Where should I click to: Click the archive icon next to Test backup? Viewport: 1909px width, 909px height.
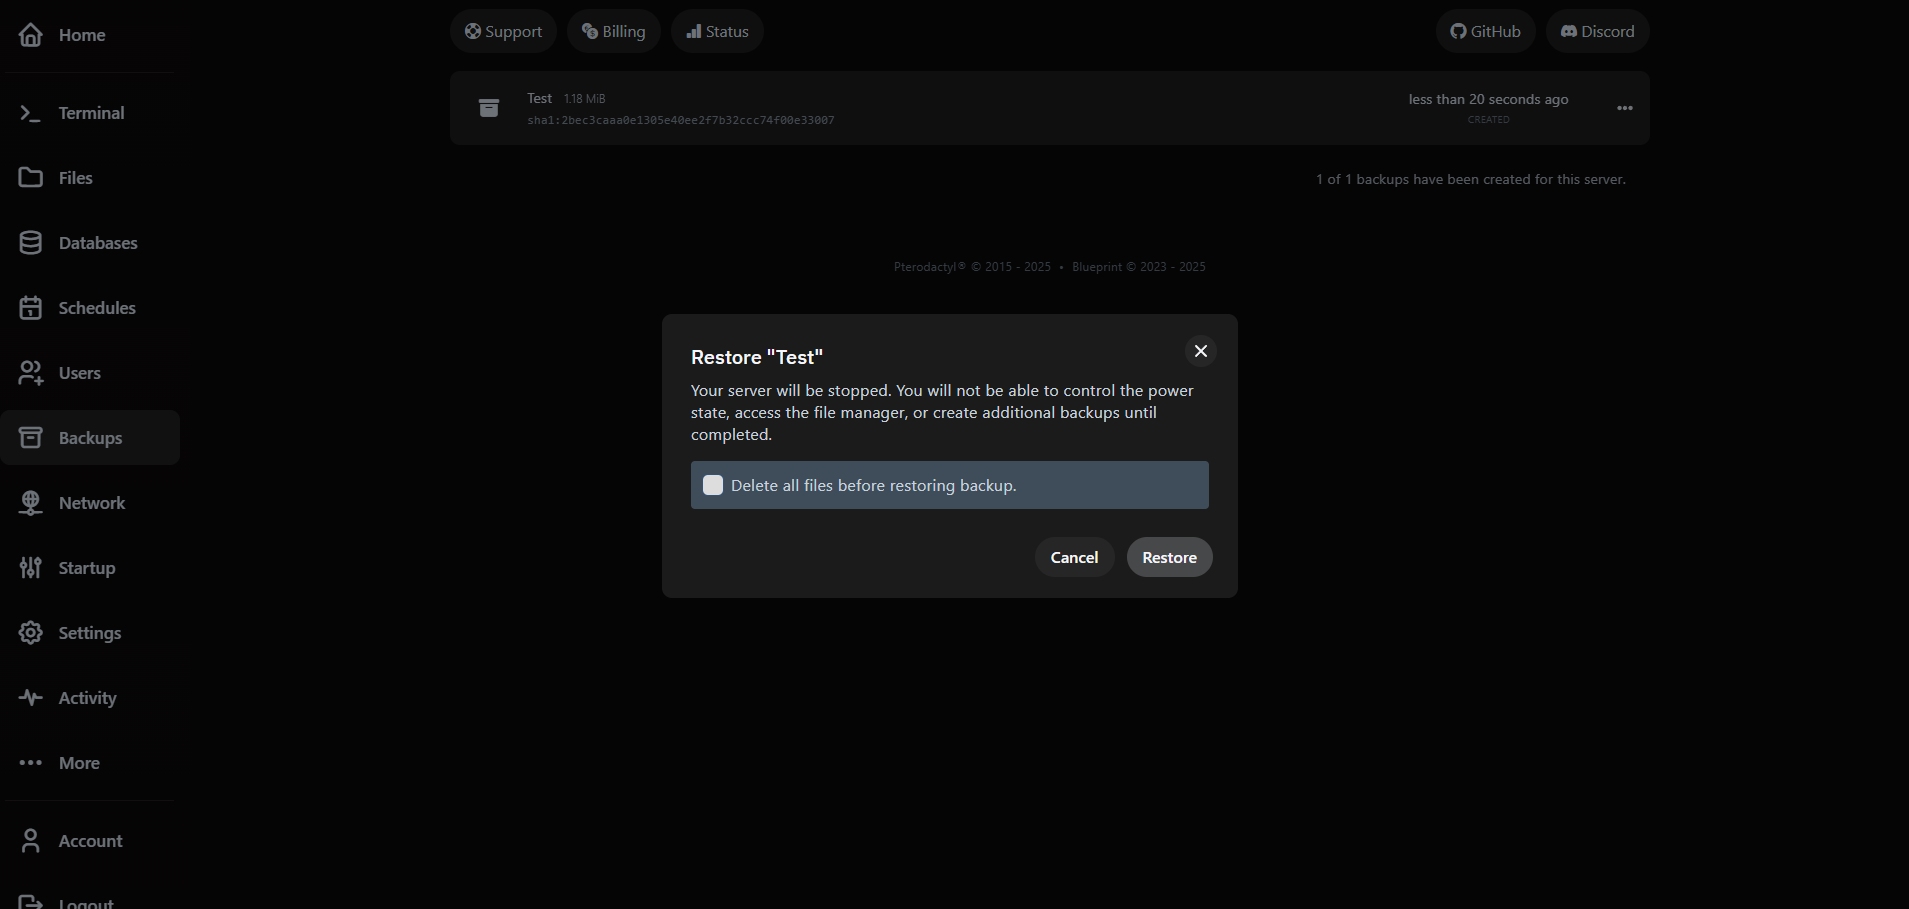[489, 107]
